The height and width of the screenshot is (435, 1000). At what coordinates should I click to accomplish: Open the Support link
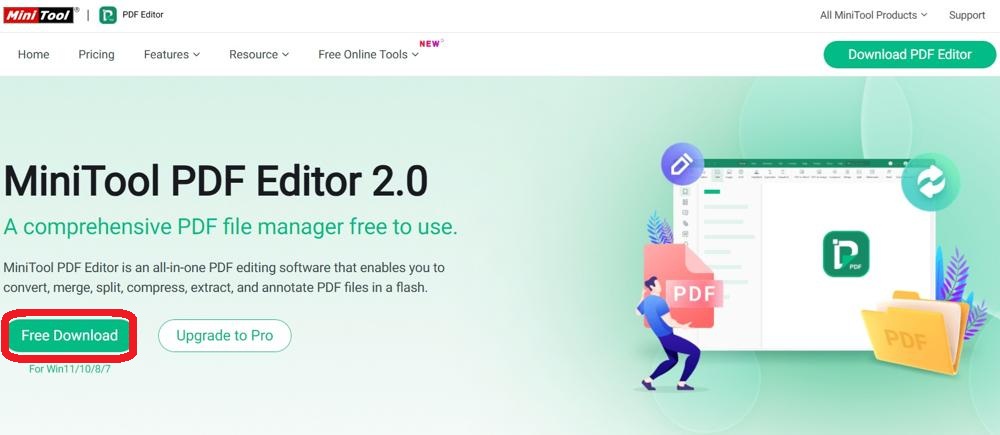coord(967,15)
